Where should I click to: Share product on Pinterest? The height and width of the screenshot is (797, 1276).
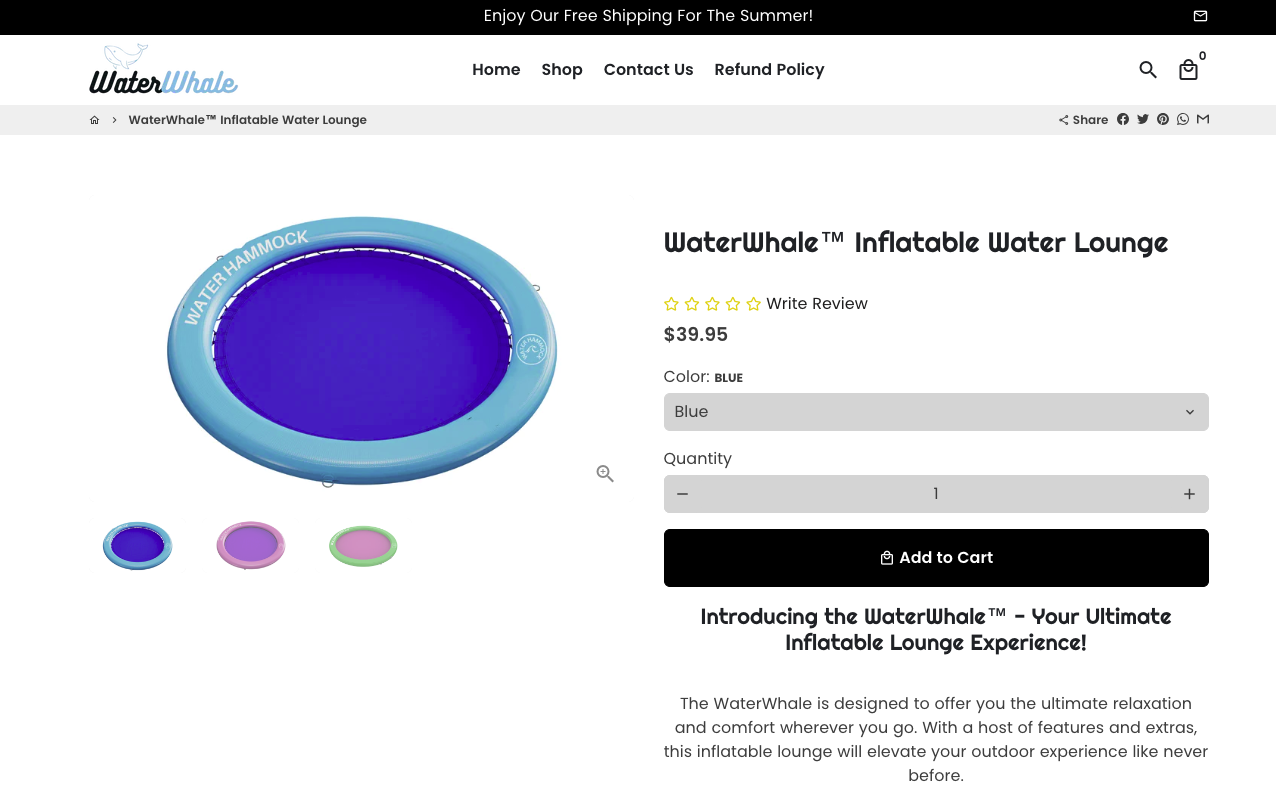[1163, 119]
